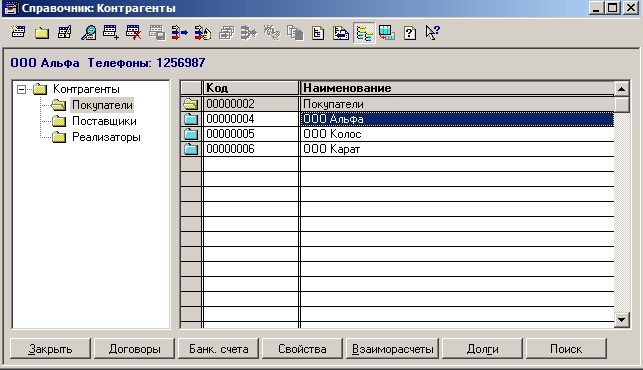Screen dimensions: 643x370
Task: Open the Взаиморасчеты button
Action: [x=392, y=349]
